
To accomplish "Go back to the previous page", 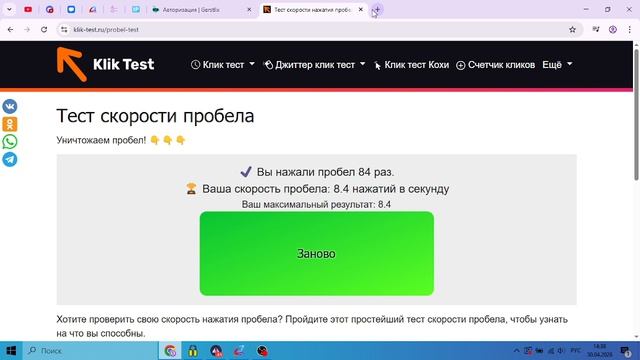I will (11, 29).
